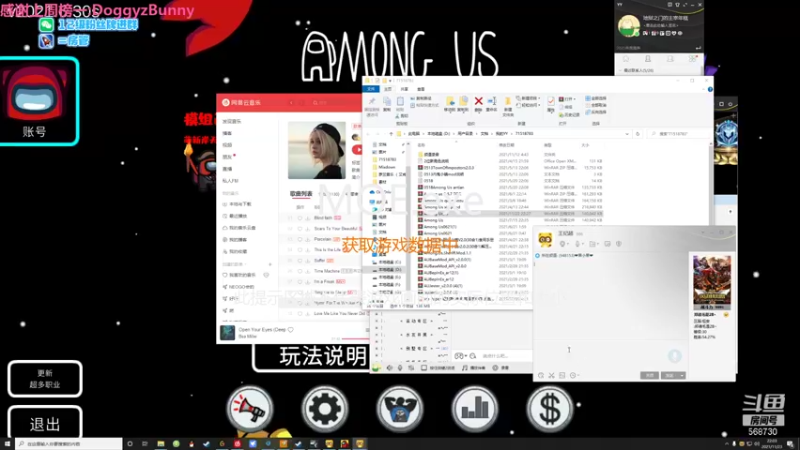Select the 歌曲列表 tab in NetEase Music

click(301, 194)
